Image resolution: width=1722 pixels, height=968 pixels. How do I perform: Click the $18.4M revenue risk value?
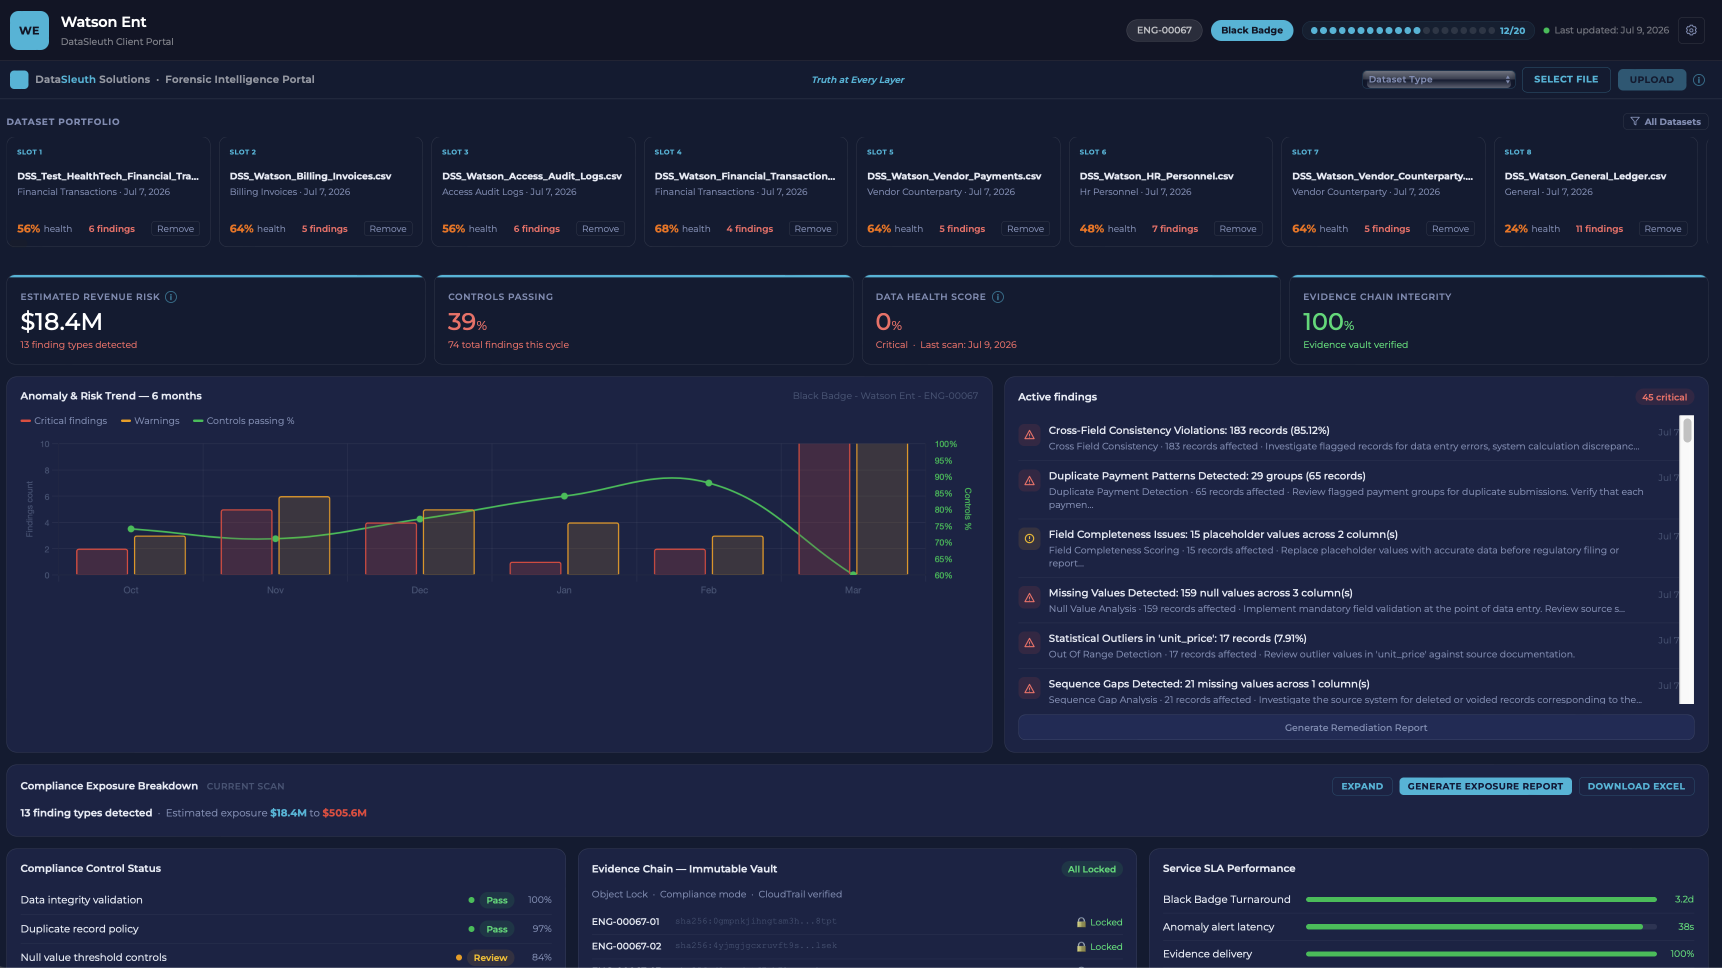61,322
